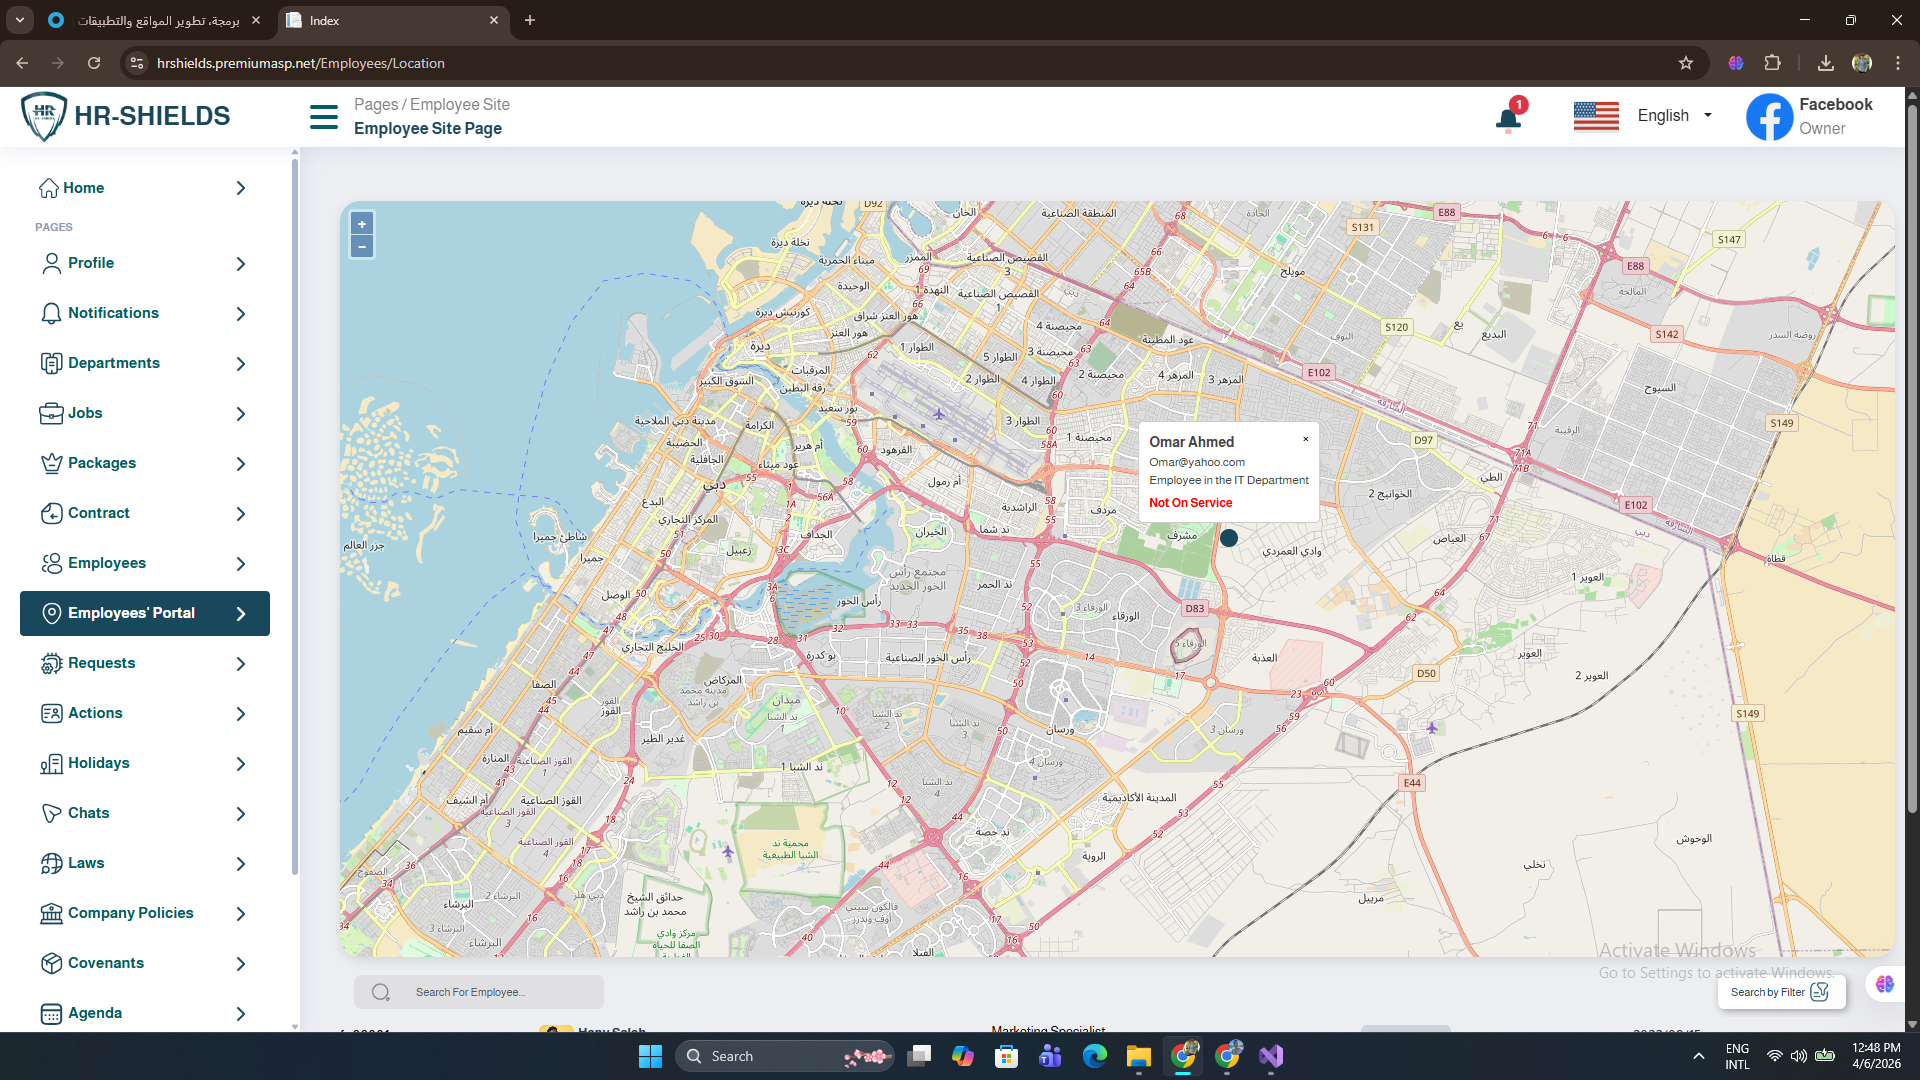Click Pages breadcrumb link

click(375, 104)
